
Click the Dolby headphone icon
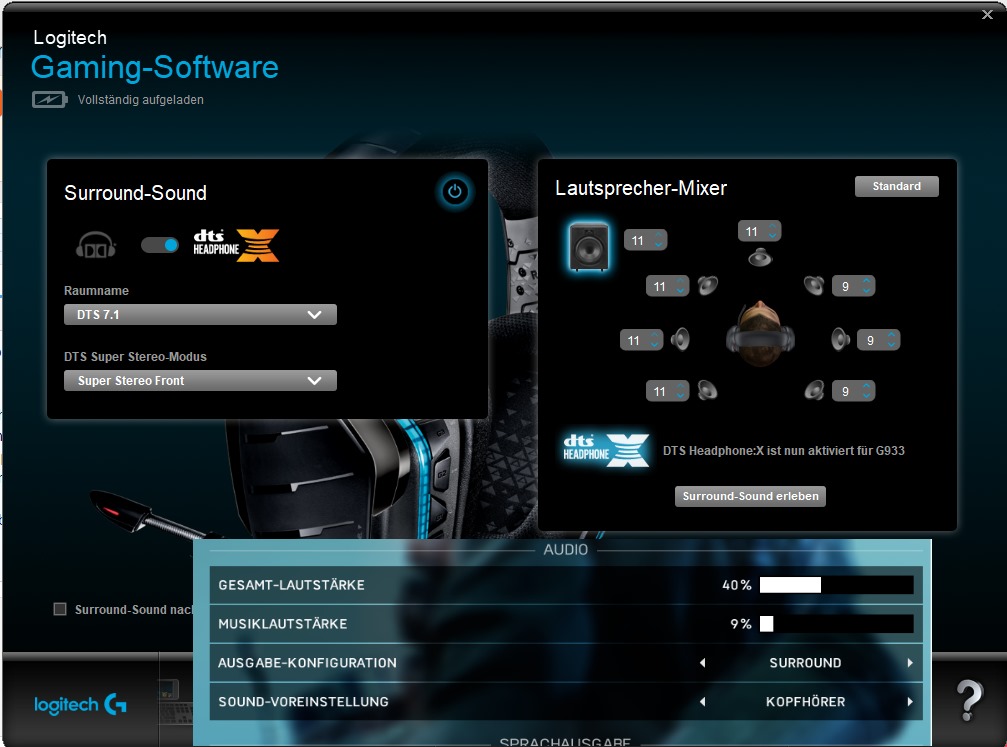pos(96,245)
